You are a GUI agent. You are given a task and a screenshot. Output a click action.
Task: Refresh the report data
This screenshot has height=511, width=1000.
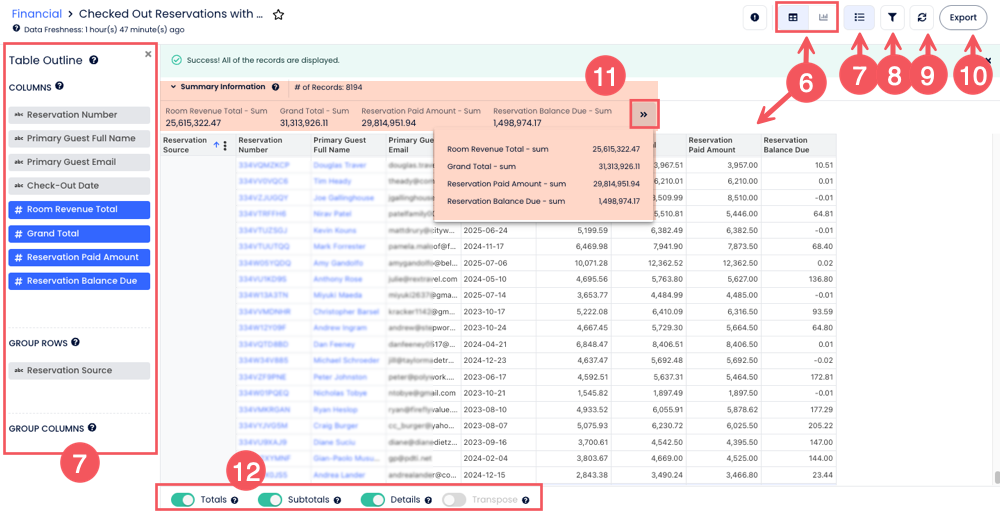925,17
